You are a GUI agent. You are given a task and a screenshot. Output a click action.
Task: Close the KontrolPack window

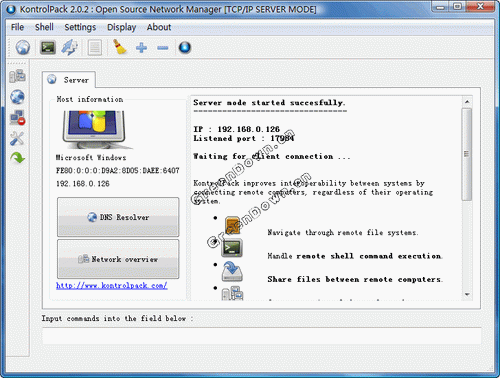coord(480,6)
